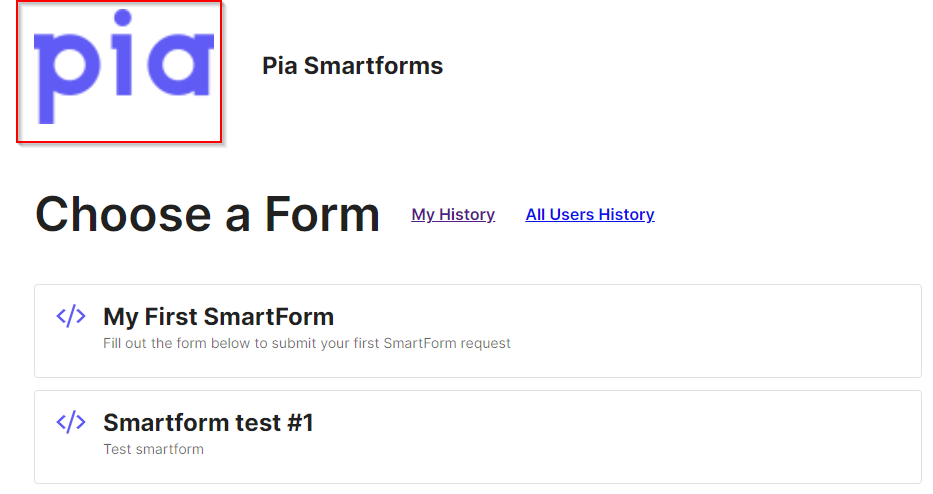Click code icon beside Smartform test #1
Image resolution: width=933 pixels, height=494 pixels.
click(71, 422)
